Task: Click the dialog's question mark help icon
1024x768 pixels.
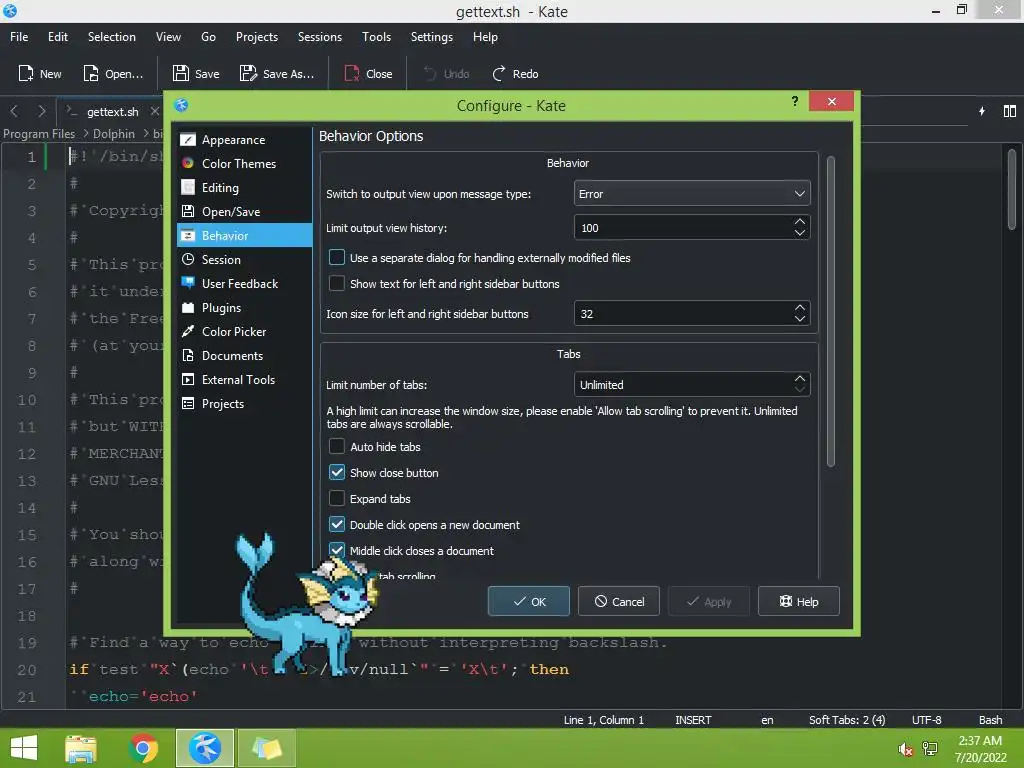Action: pos(795,101)
